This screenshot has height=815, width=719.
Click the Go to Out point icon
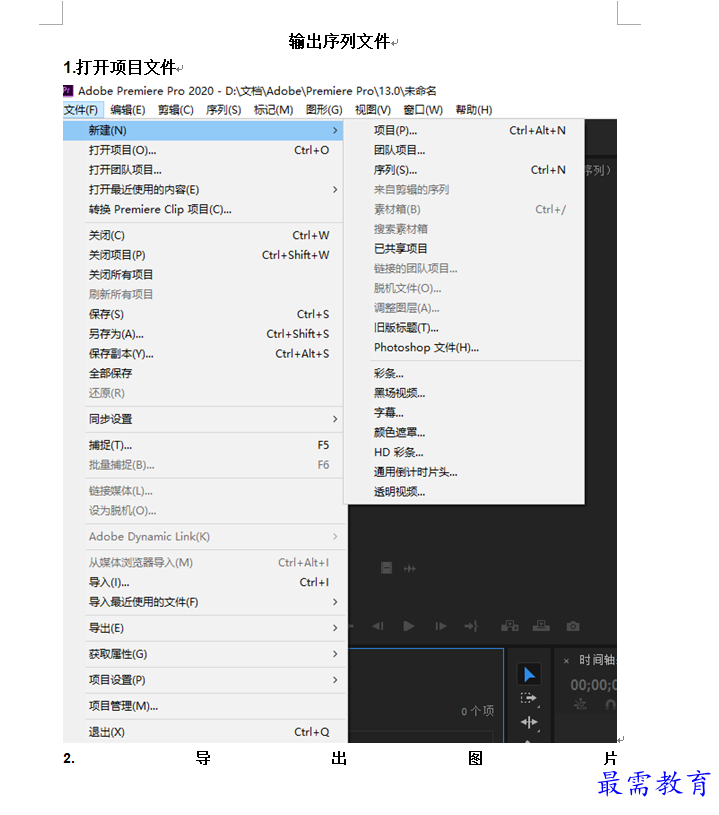(x=471, y=626)
